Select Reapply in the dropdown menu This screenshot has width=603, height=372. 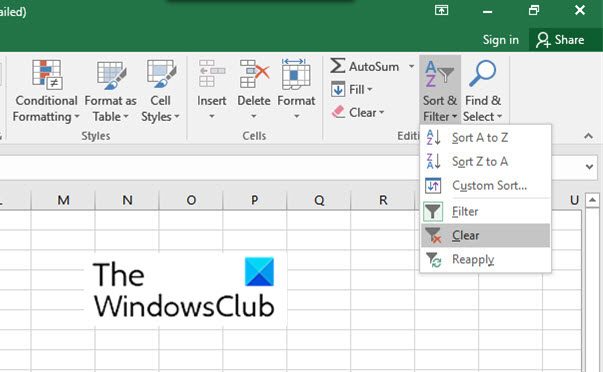click(485, 259)
